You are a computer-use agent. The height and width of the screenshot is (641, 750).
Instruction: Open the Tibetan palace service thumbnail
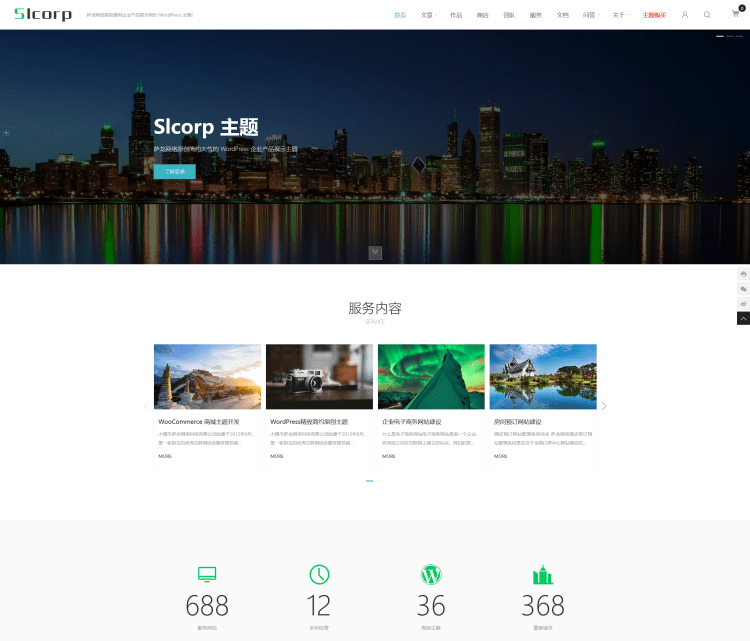pos(208,376)
